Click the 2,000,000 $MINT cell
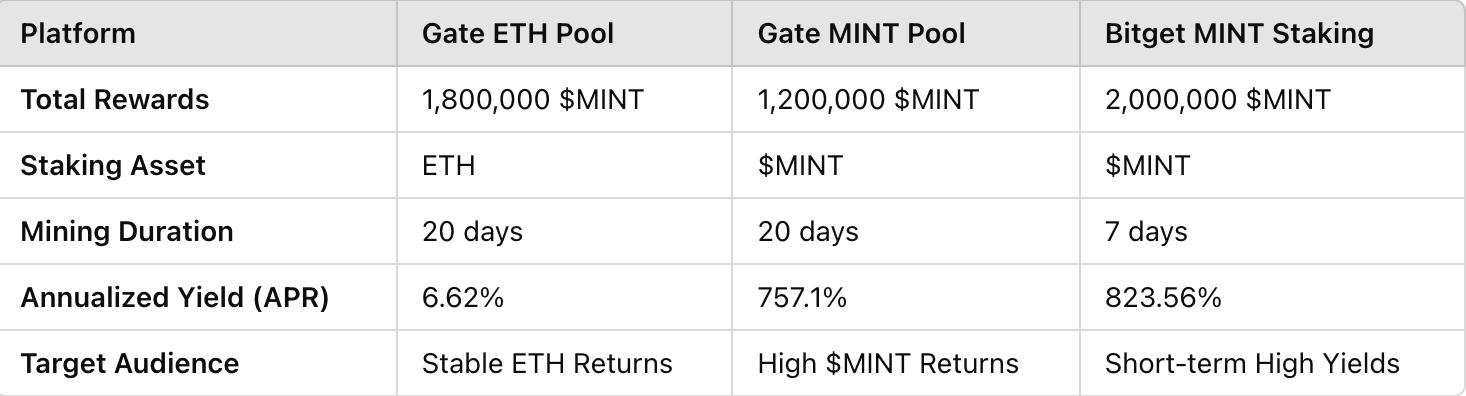The width and height of the screenshot is (1466, 396). click(1272, 99)
